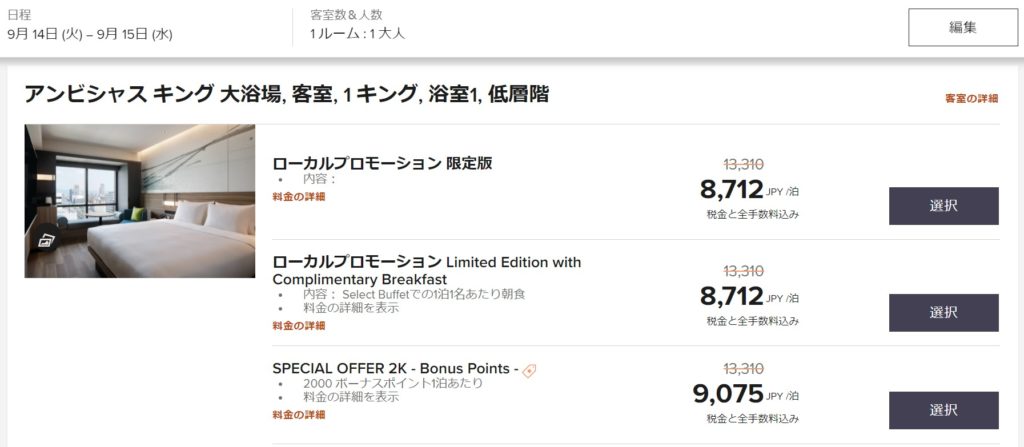Click 料金の詳細を表示 in the Complimentary Breakfast rate
This screenshot has height=447, width=1024.
[x=351, y=308]
